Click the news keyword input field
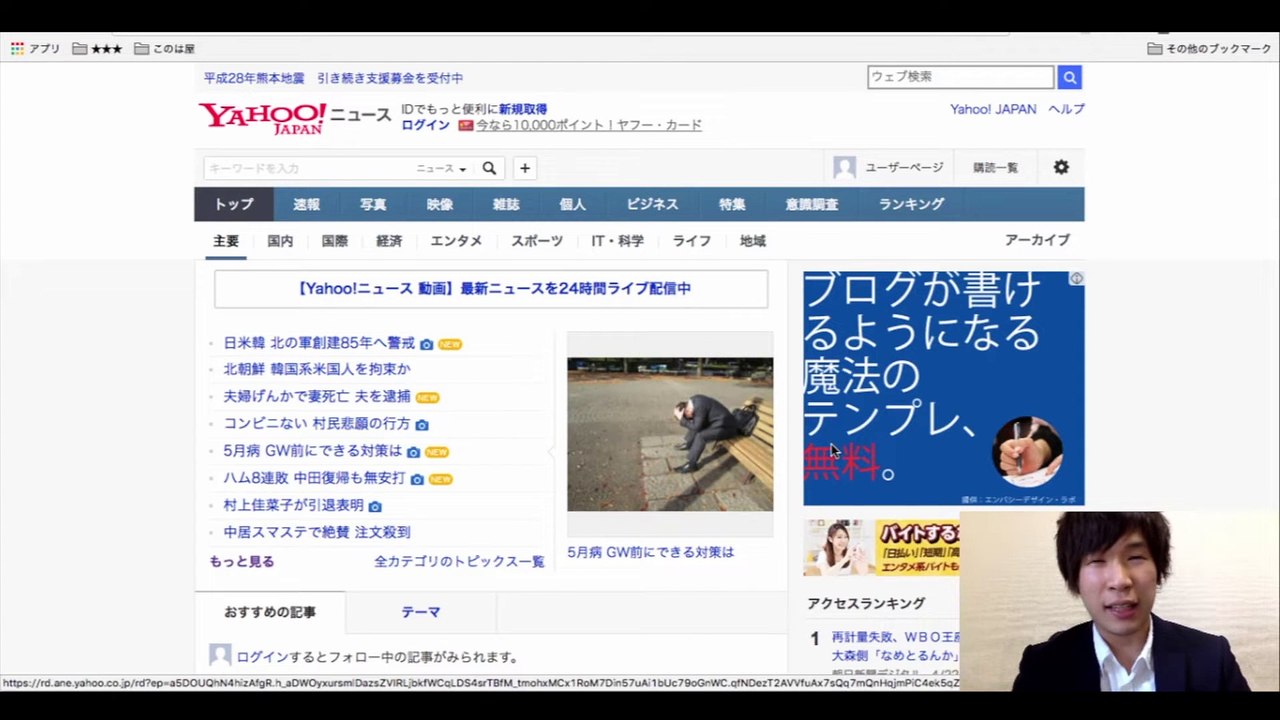Image resolution: width=1280 pixels, height=720 pixels. click(x=308, y=168)
